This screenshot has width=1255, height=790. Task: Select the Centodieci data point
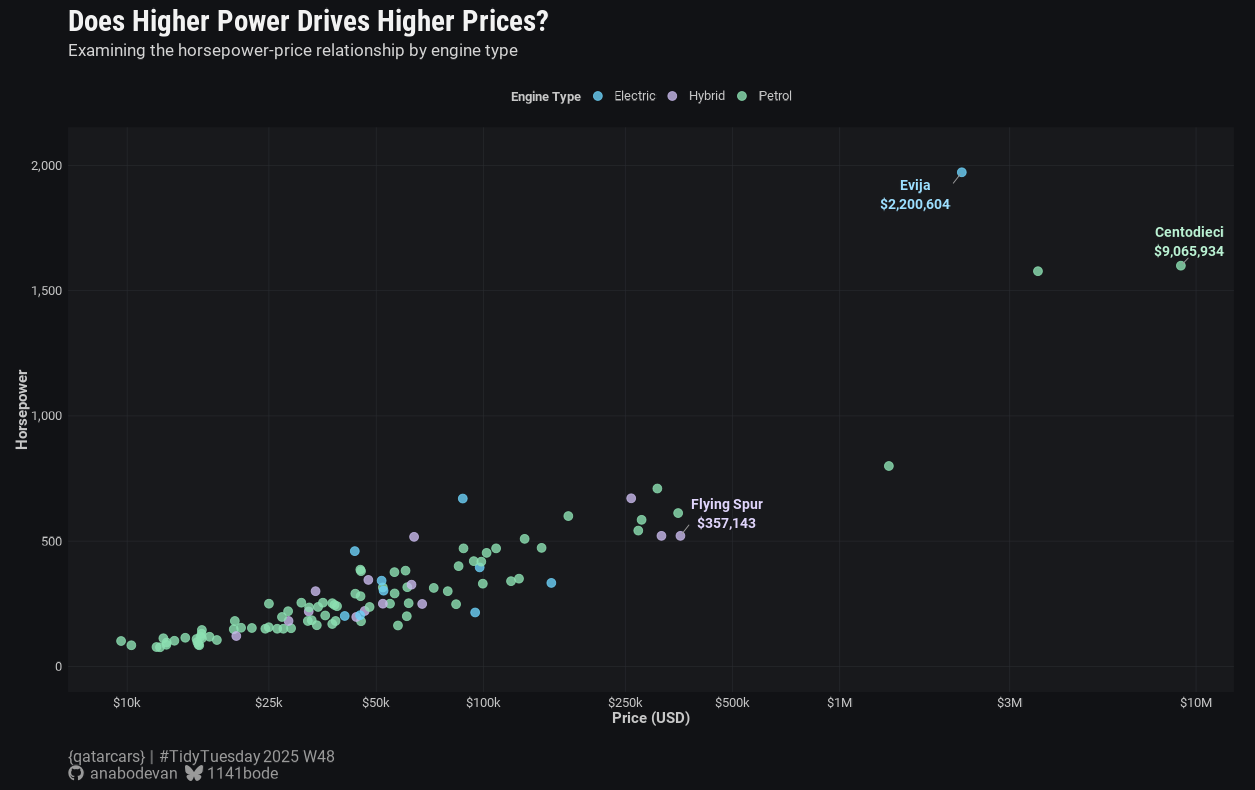(x=1181, y=266)
